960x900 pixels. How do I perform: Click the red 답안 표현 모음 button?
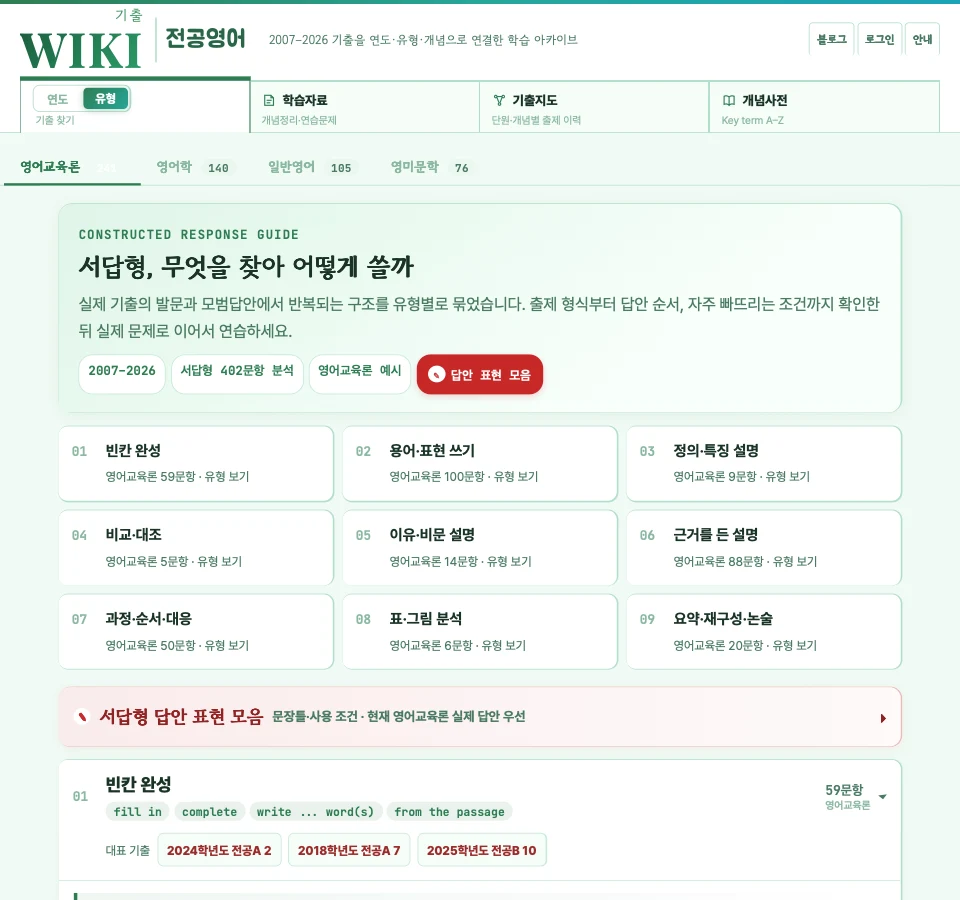[480, 374]
